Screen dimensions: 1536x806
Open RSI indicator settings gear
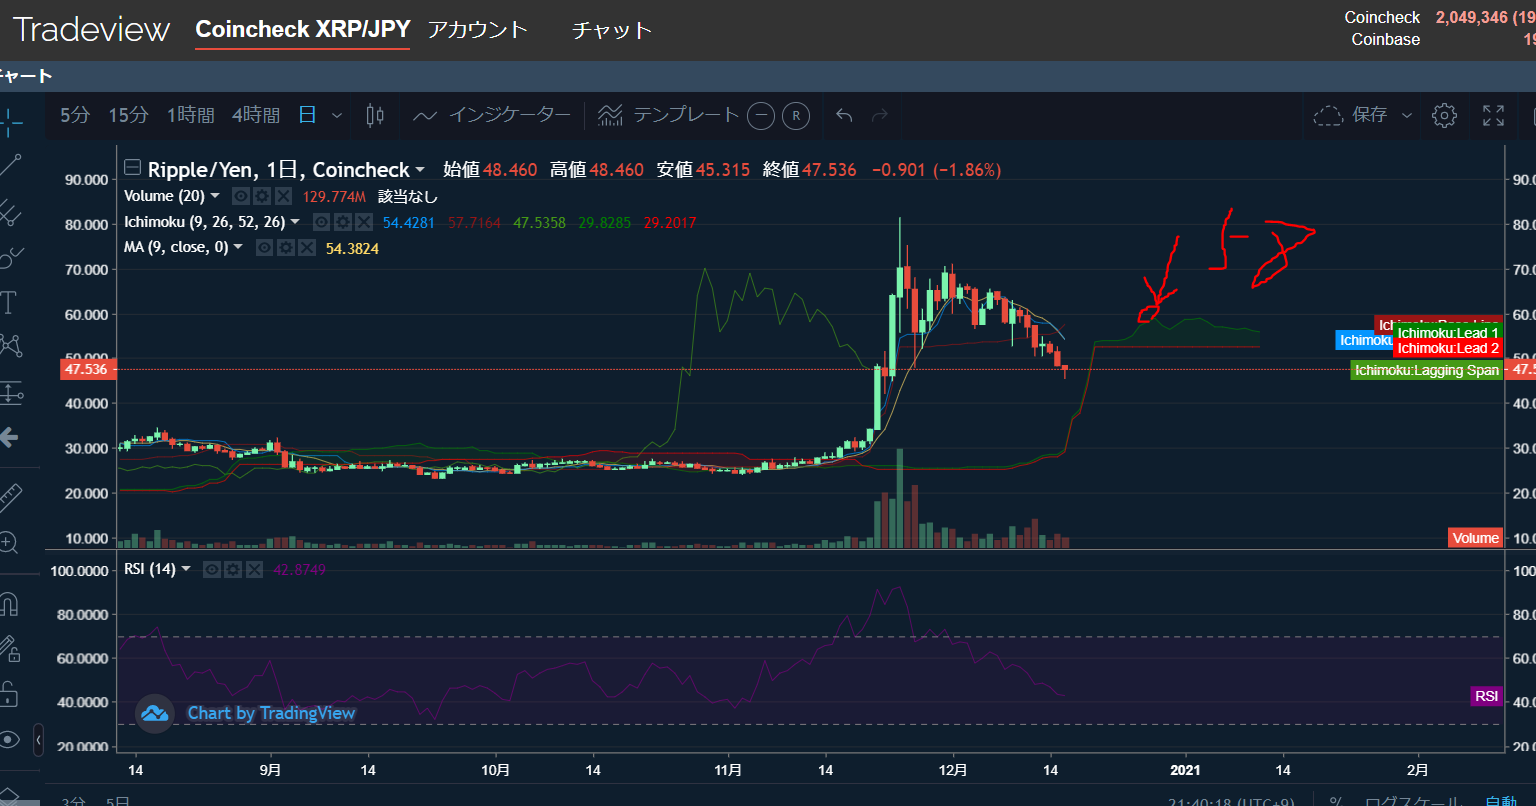coord(233,569)
